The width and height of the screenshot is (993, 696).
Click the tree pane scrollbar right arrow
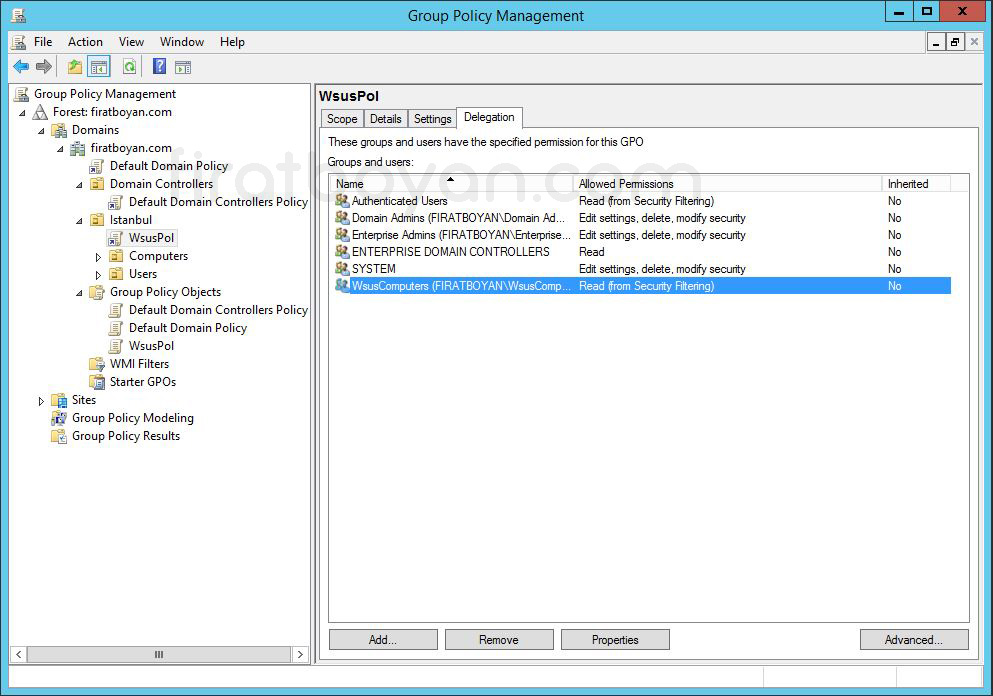(x=300, y=654)
